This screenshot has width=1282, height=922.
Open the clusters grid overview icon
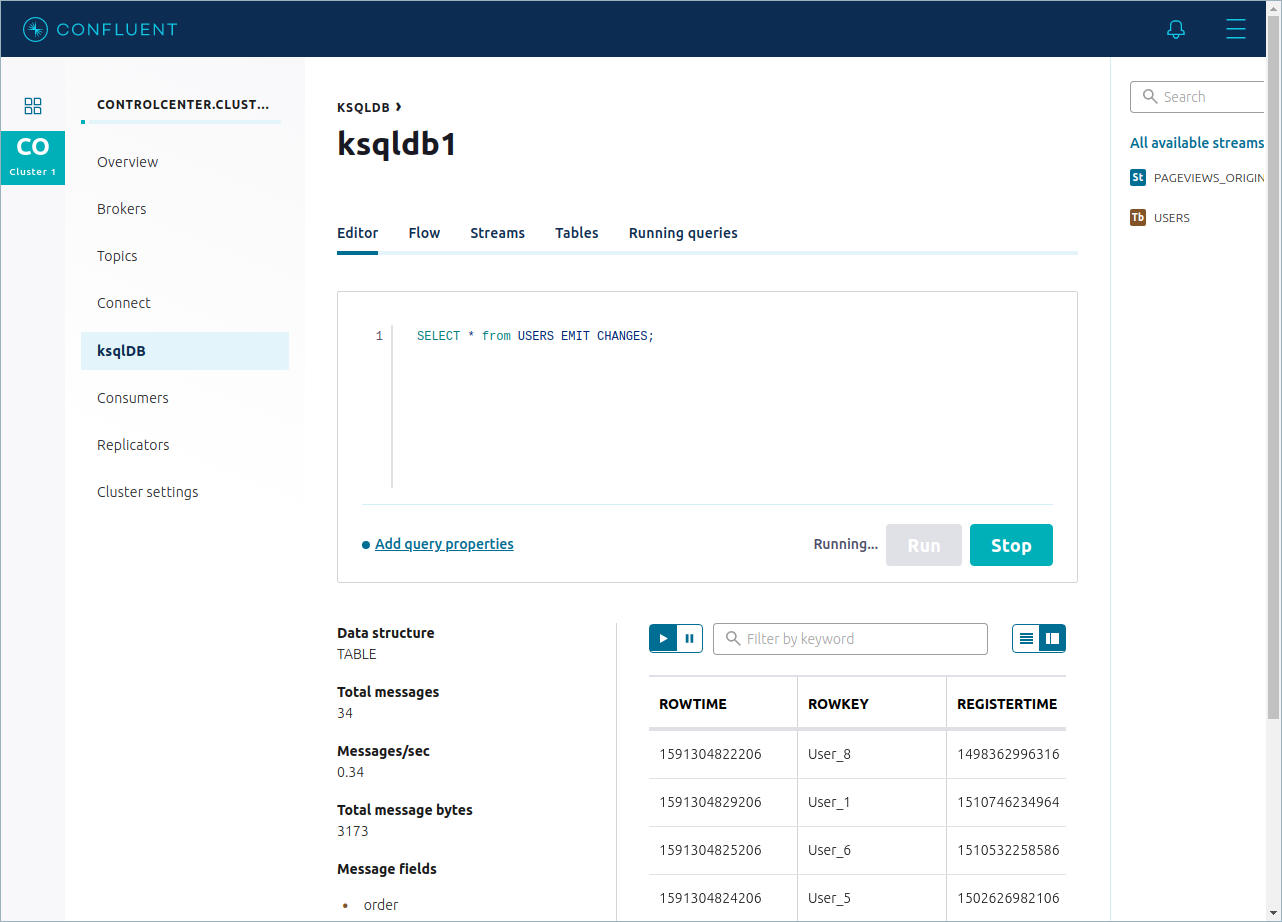click(33, 106)
